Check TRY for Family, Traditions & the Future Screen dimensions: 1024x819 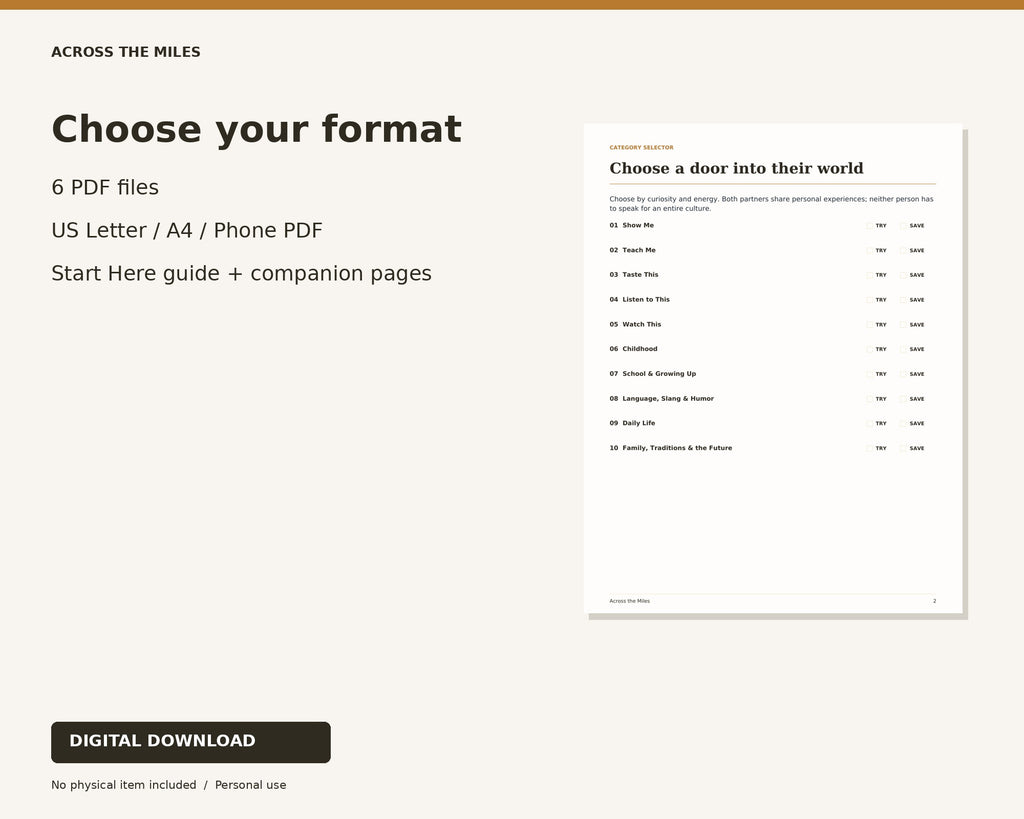870,449
